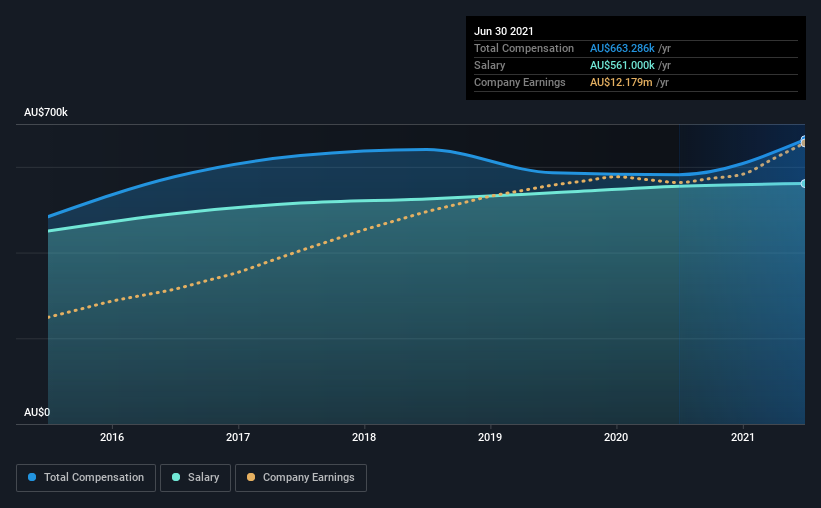Click the blue Total Compensation legend dot
The image size is (821, 508).
click(32, 477)
